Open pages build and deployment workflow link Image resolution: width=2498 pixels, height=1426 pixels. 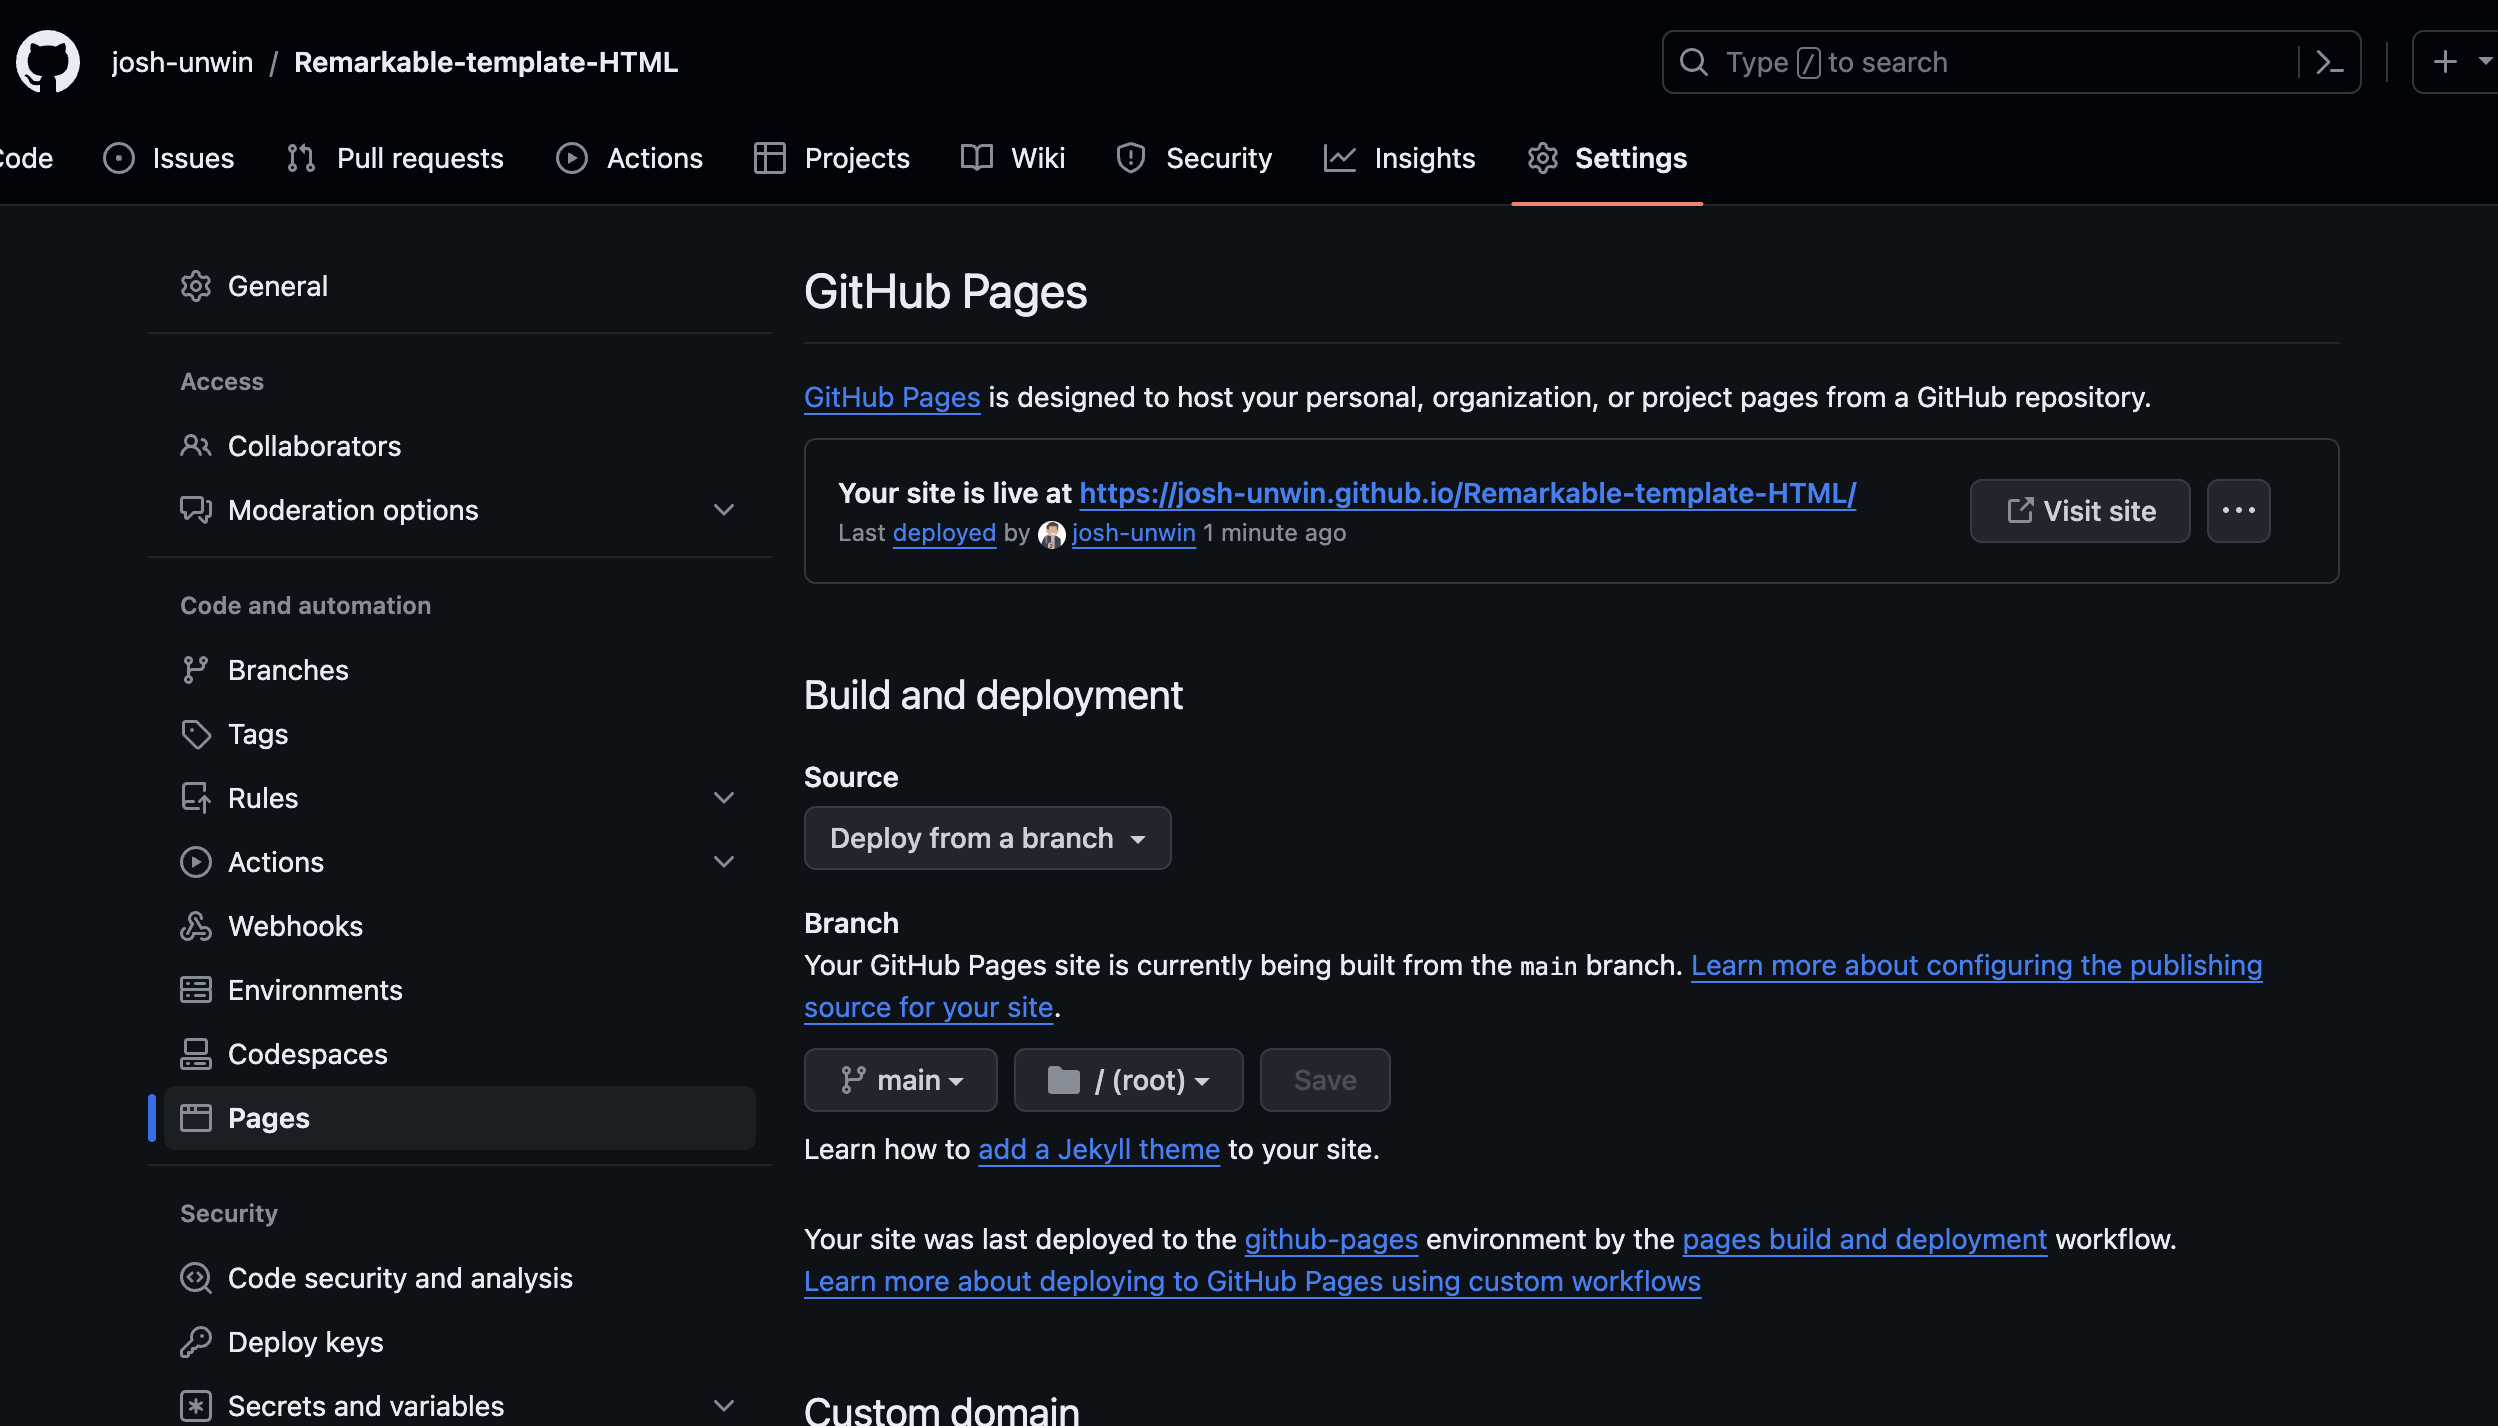pos(1865,1239)
